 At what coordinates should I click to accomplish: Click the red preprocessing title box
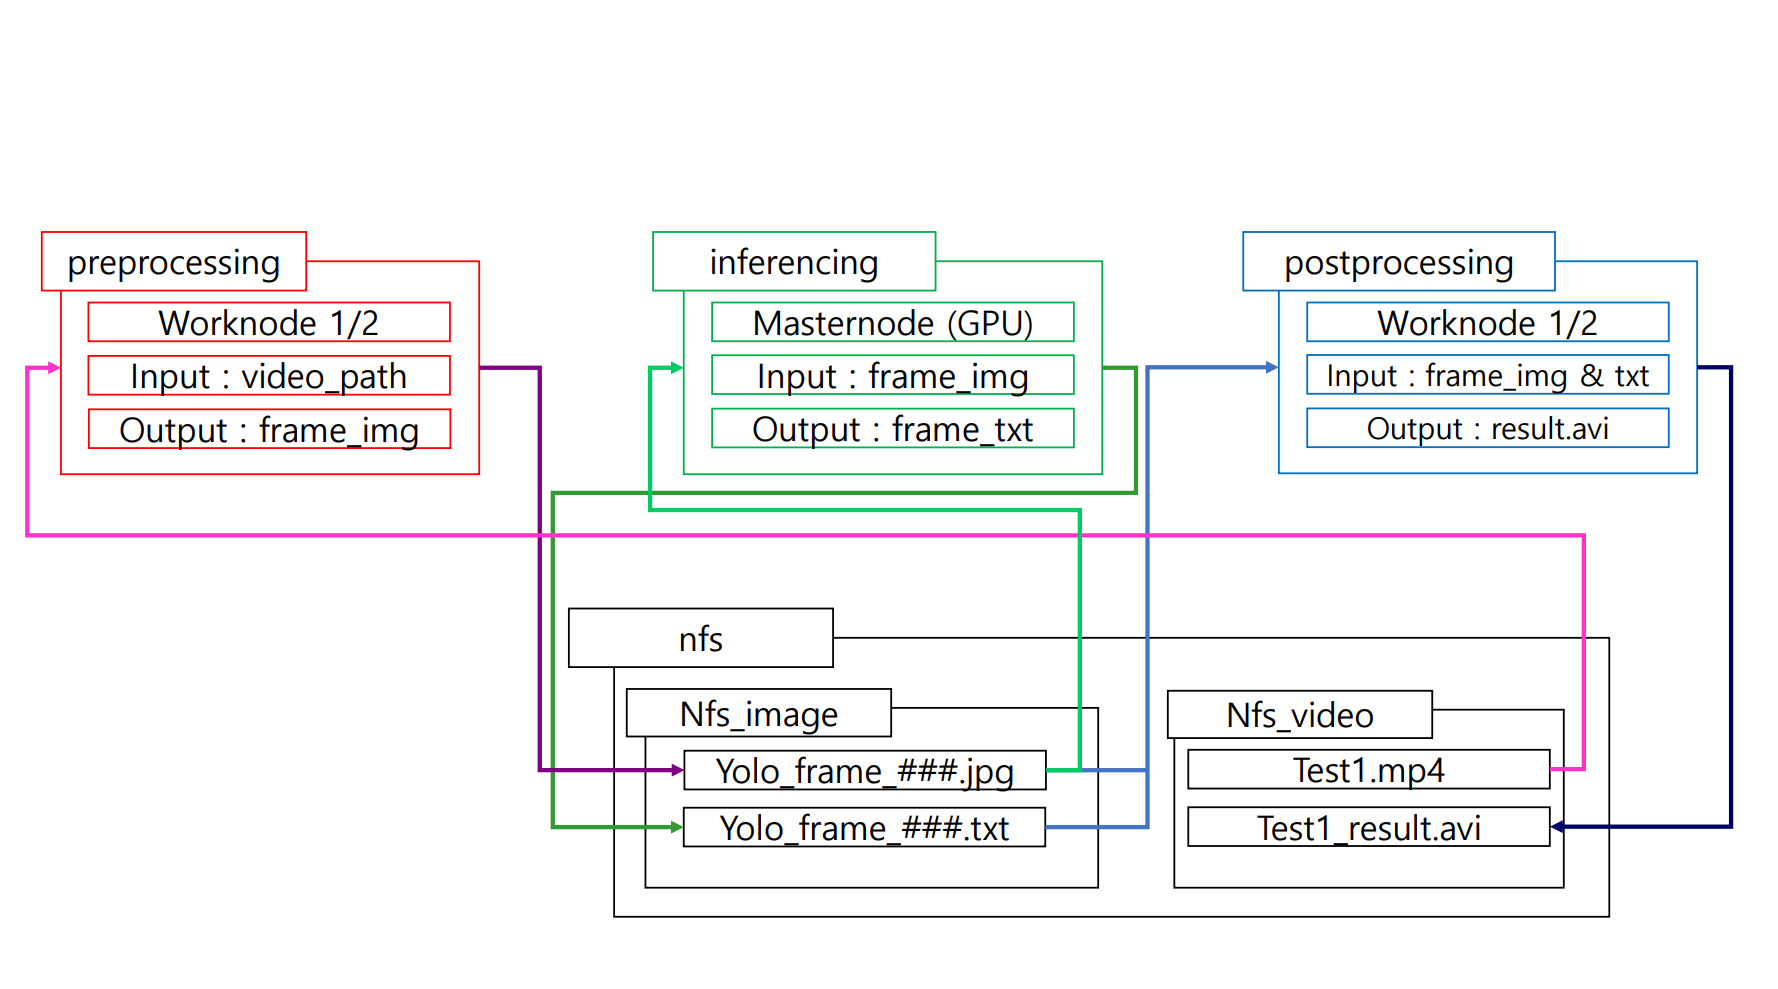(174, 262)
